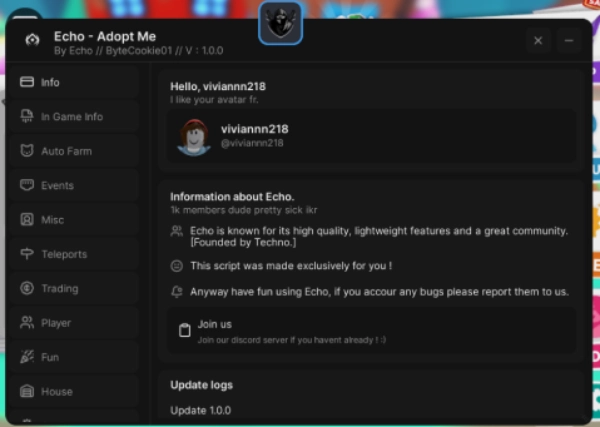600x427 pixels.
Task: Select the Events tab
Action: [x=74, y=186]
